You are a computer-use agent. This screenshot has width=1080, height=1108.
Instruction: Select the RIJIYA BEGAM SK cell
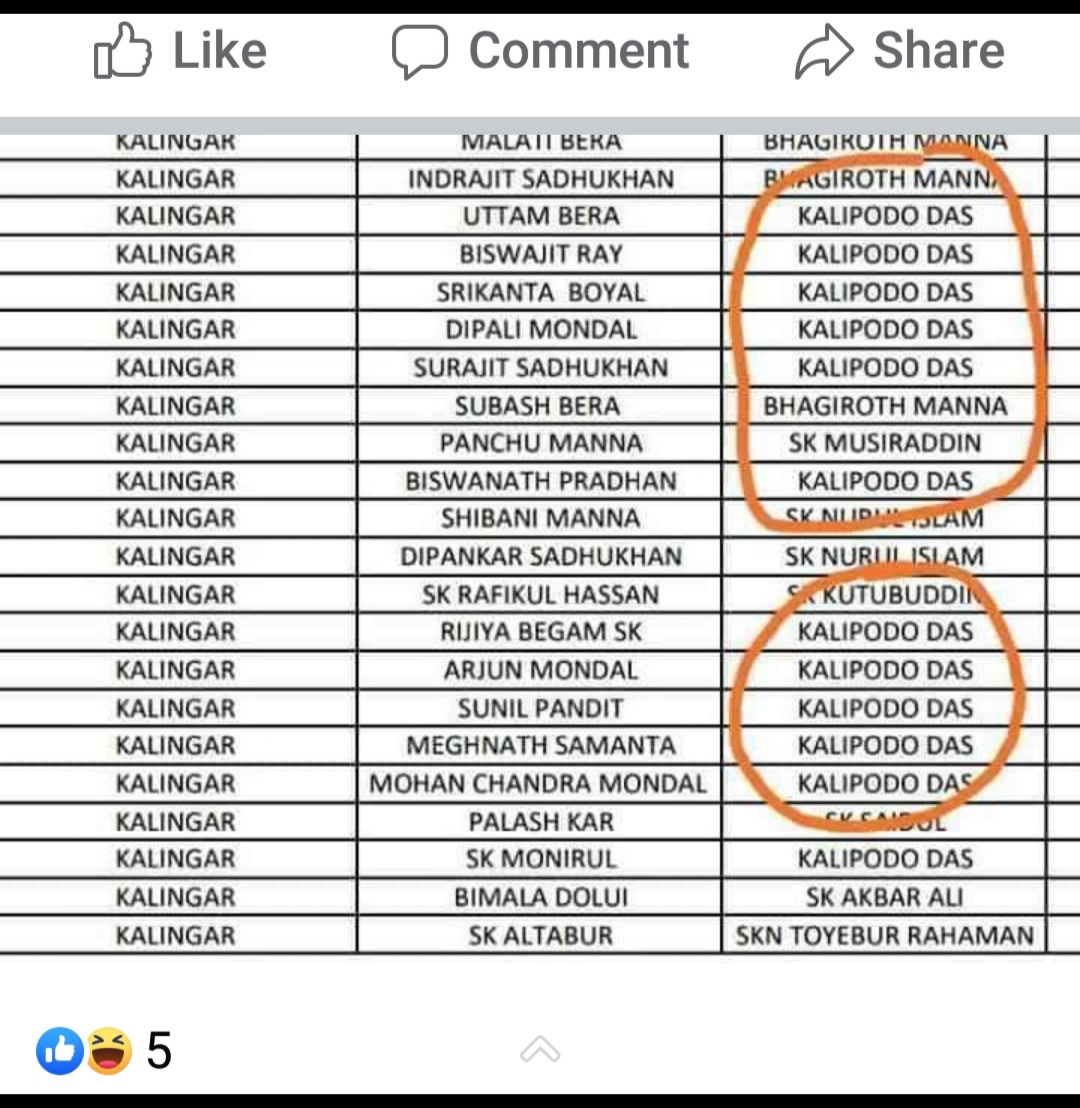[541, 632]
